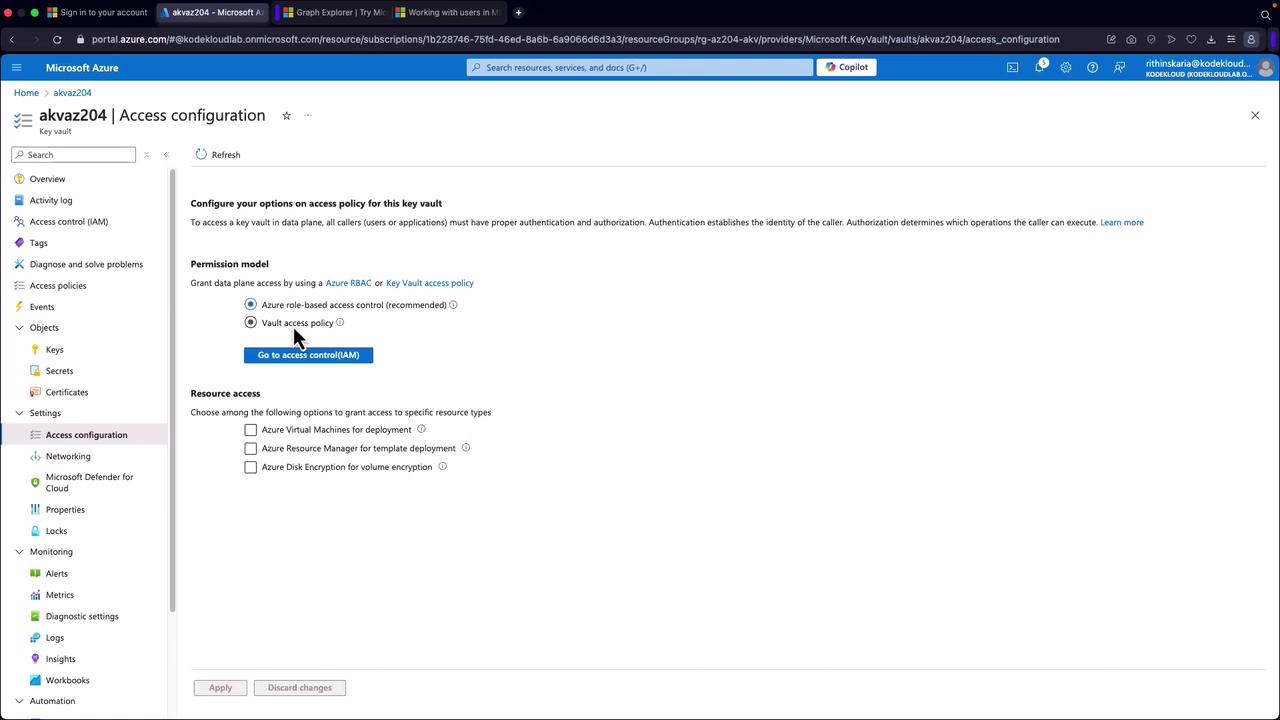Enable Azure Disk Encryption for volume encryption
Image resolution: width=1280 pixels, height=720 pixels.
tap(251, 467)
